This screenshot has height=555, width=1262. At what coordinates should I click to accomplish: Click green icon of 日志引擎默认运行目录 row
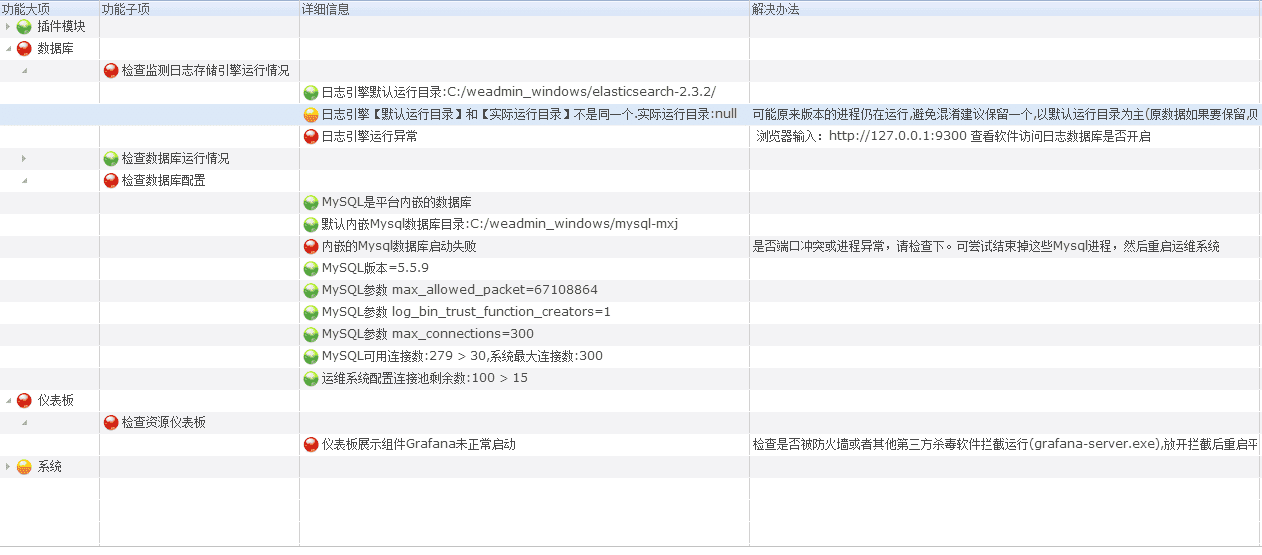point(311,93)
